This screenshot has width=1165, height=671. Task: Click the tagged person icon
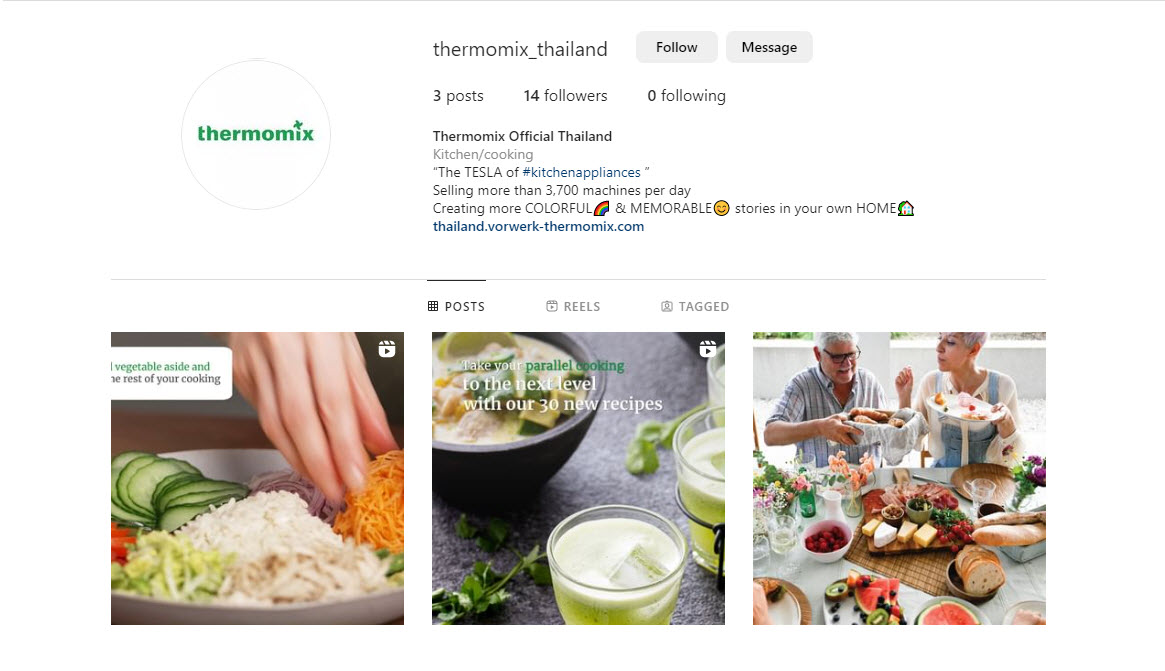666,306
